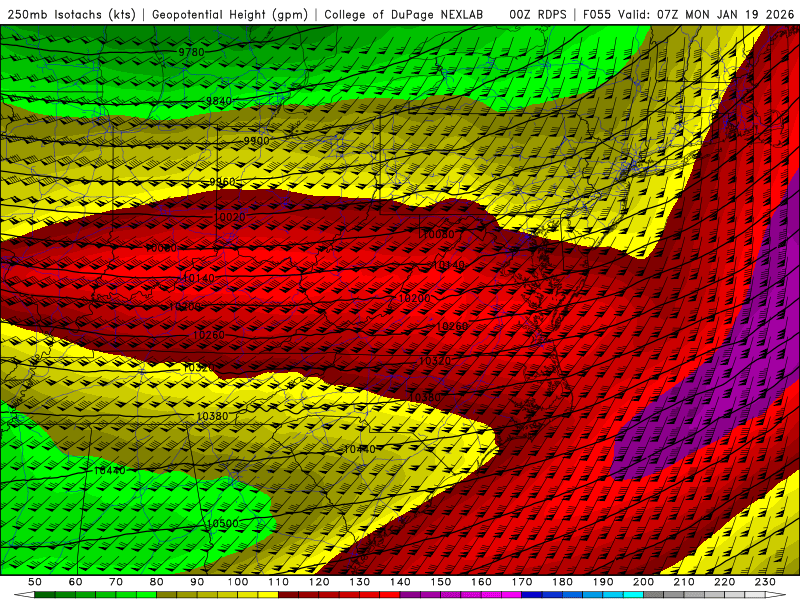The image size is (800, 600).
Task: Select the cyan swatch just before 200 kts
Action: [x=633, y=595]
